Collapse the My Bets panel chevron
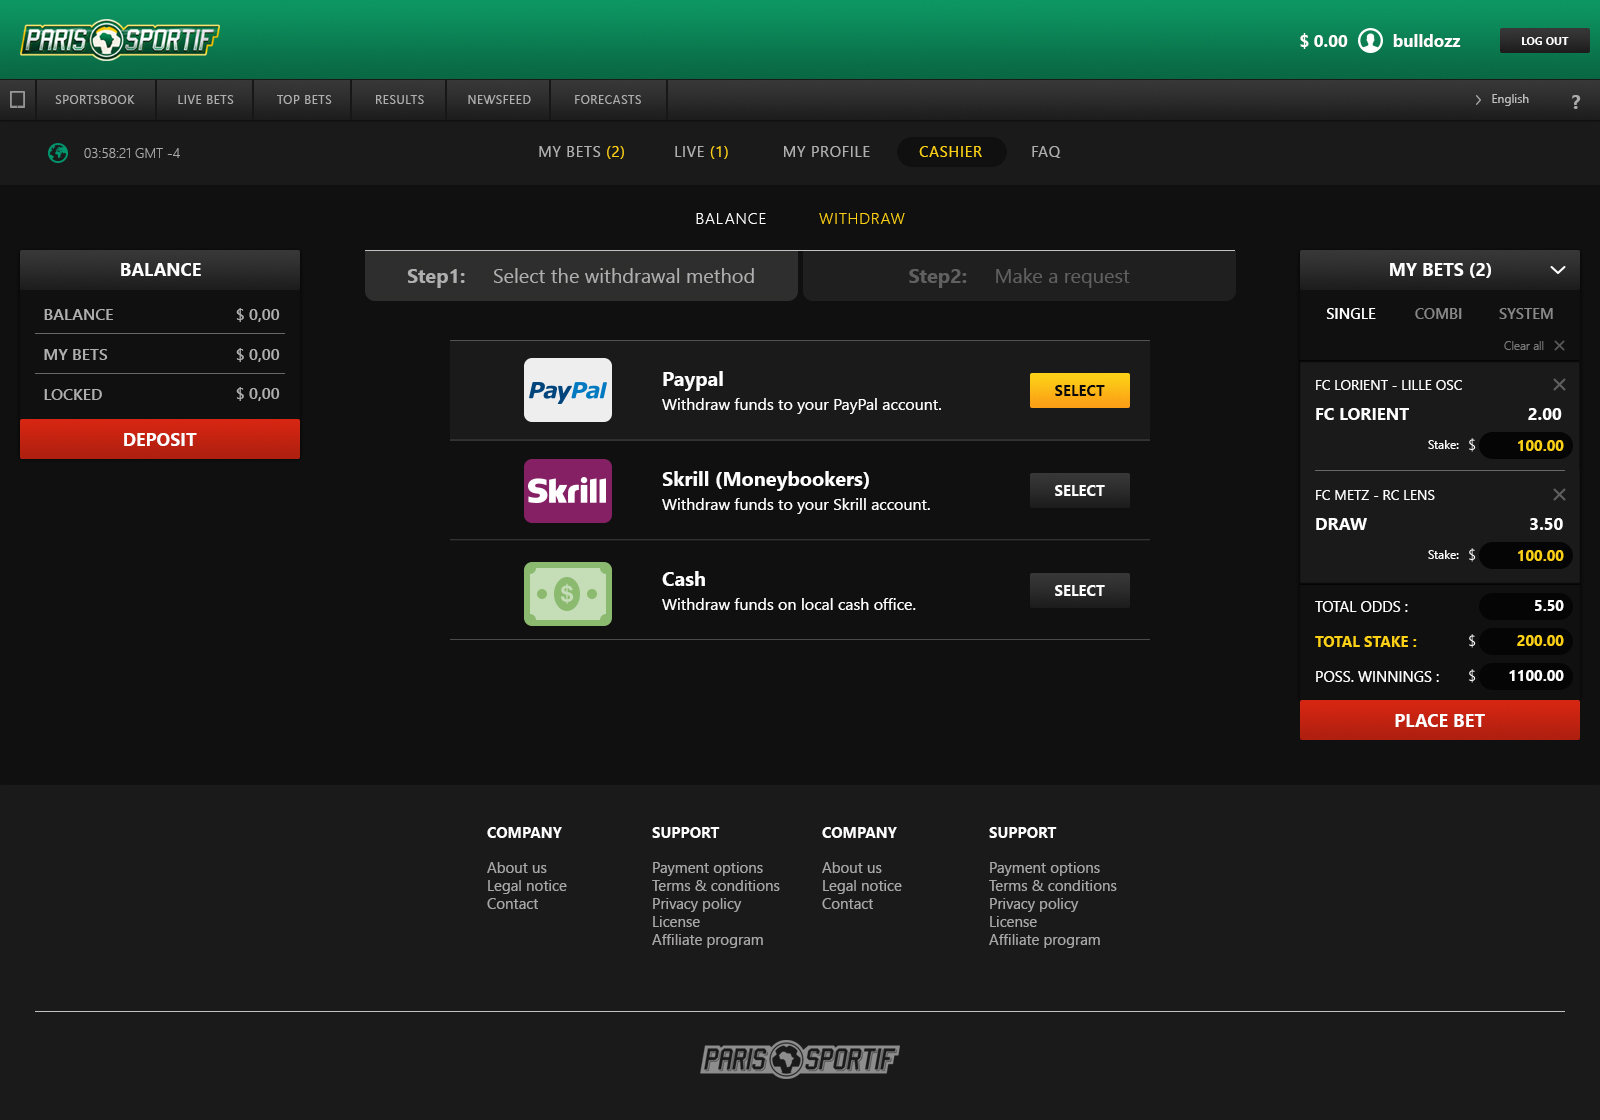Image resolution: width=1600 pixels, height=1120 pixels. pos(1557,270)
